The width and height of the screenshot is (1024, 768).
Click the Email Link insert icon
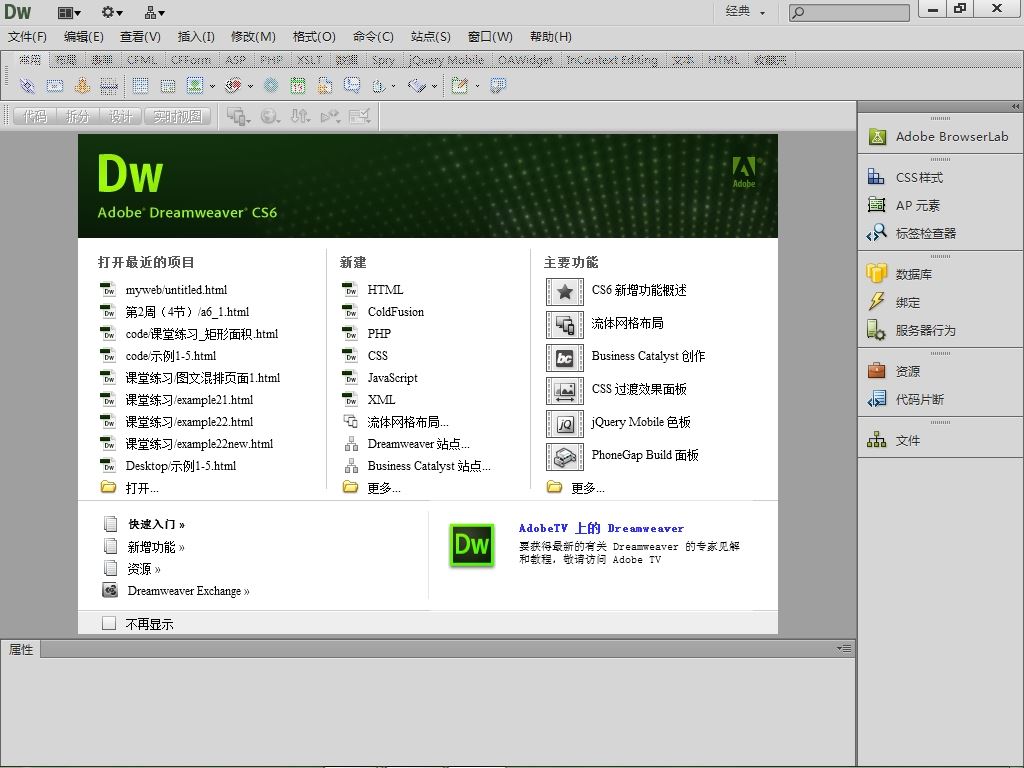pos(55,86)
